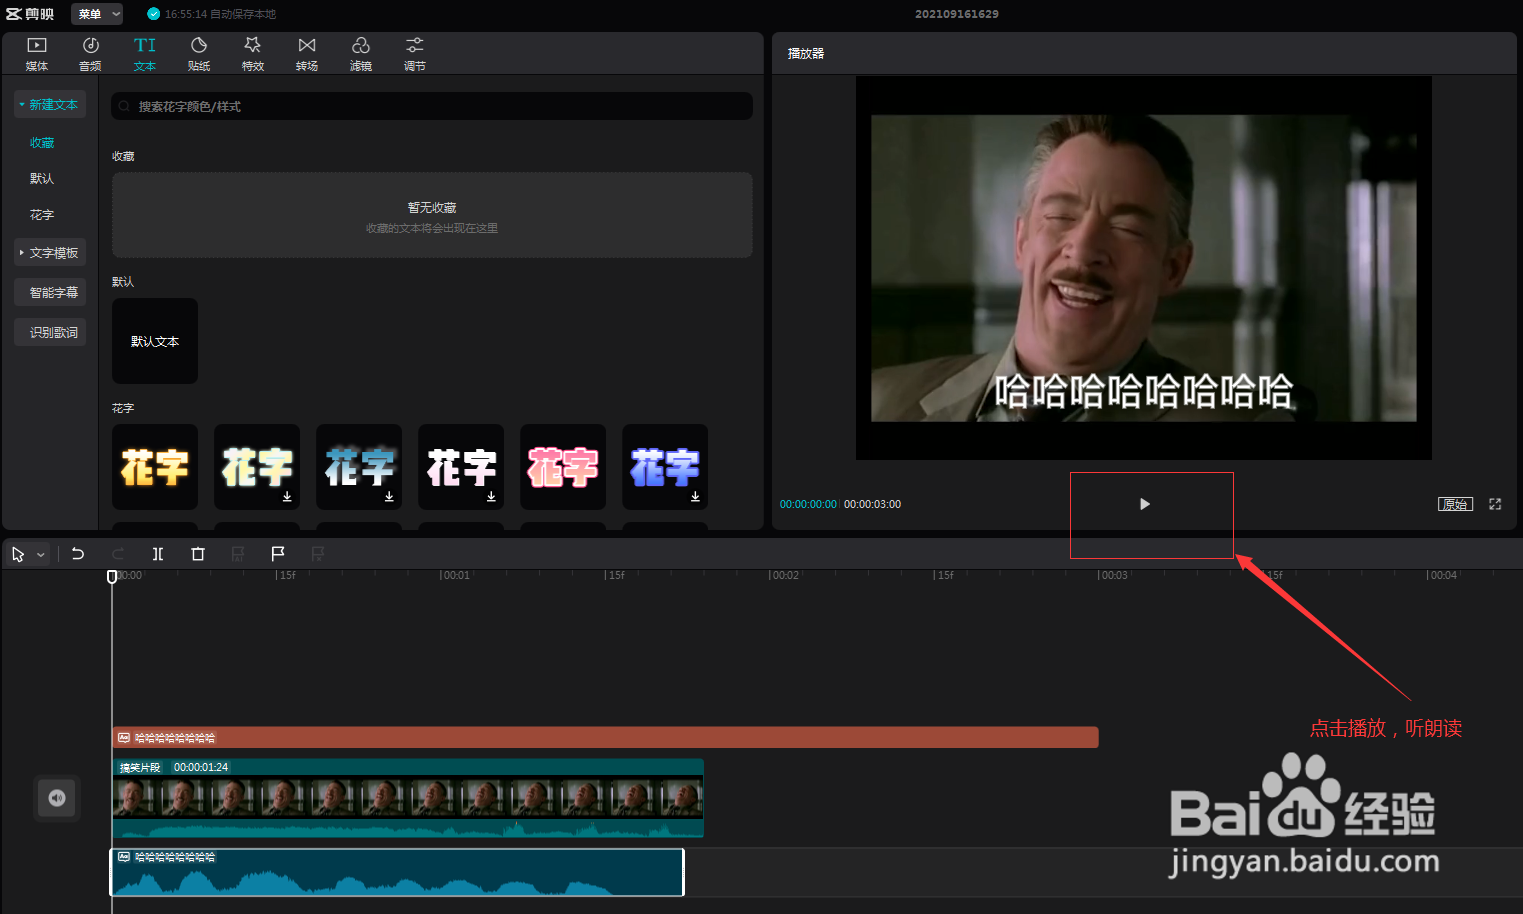Click the video preview frame
Screen dimensions: 1523x914
(1144, 268)
